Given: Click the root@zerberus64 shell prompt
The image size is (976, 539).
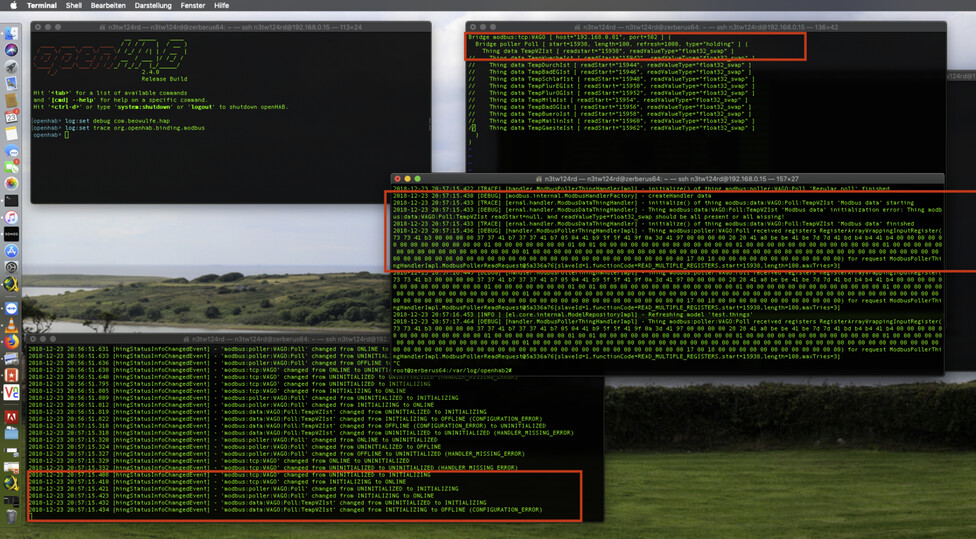Looking at the screenshot, I should pyautogui.click(x=453, y=370).
